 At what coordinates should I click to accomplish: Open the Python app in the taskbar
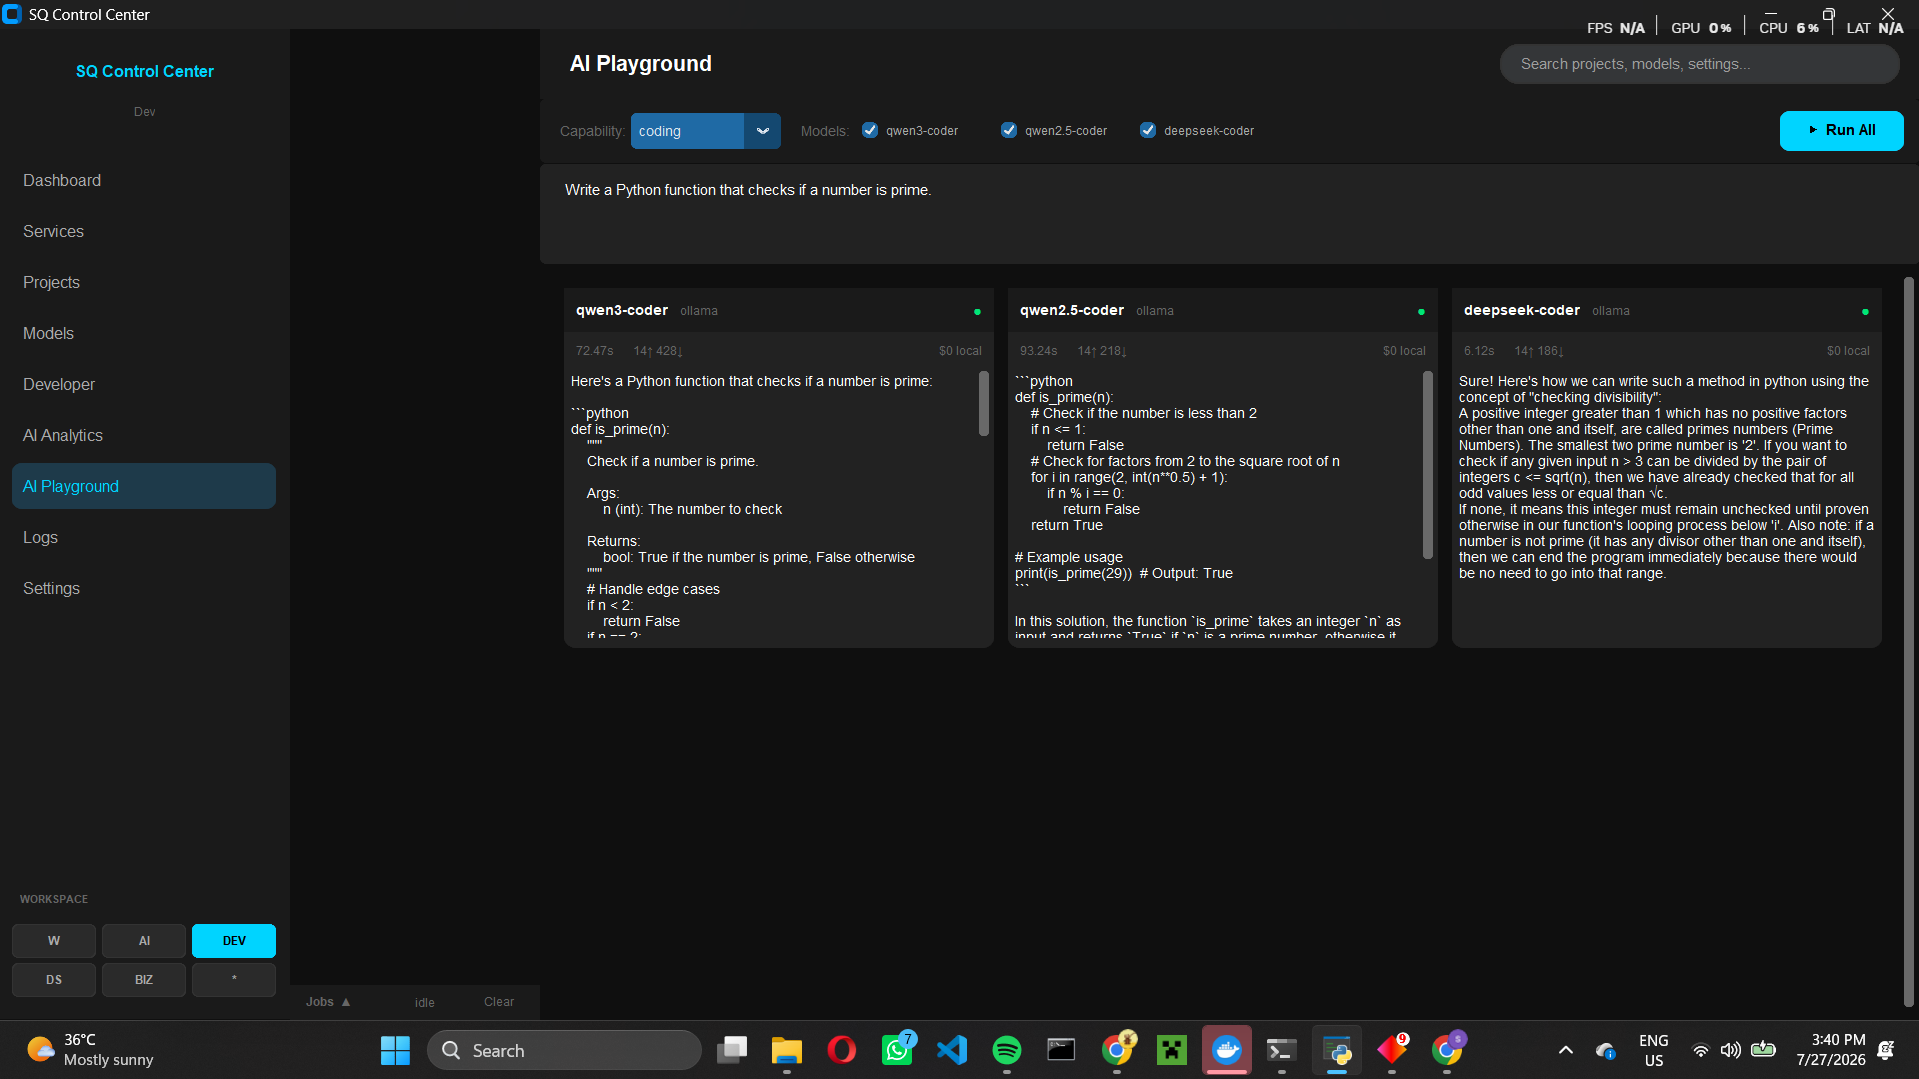[1337, 1050]
